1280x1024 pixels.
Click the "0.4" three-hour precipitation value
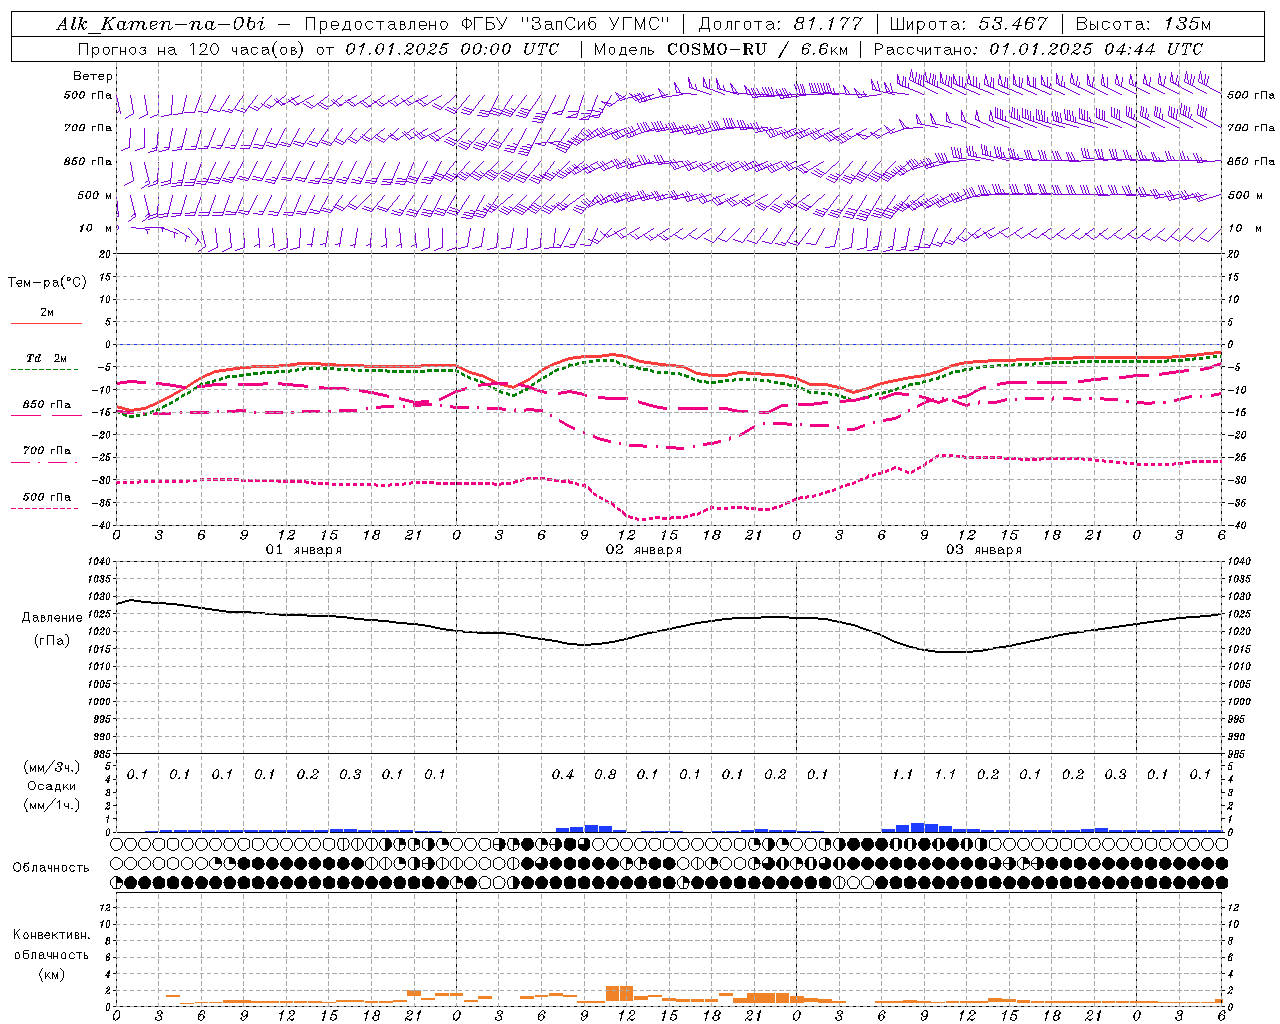pos(563,775)
